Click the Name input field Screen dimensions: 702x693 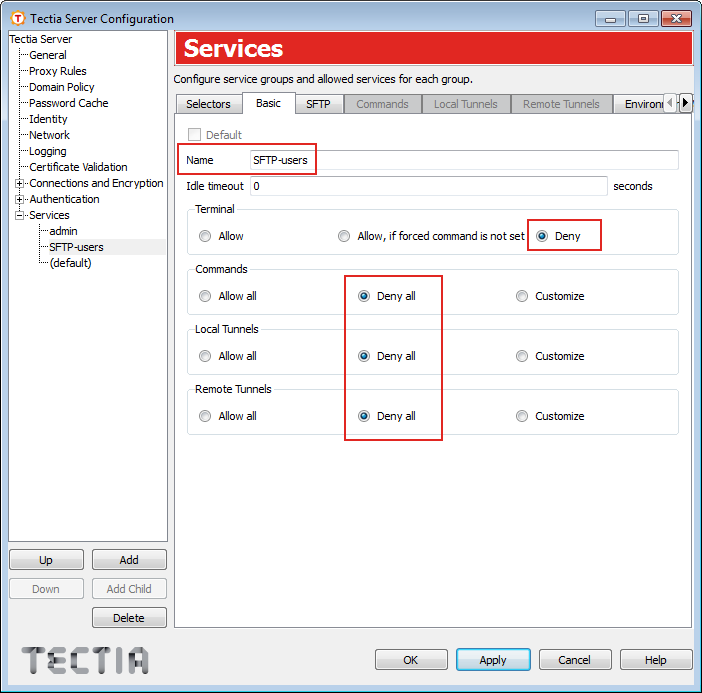(x=464, y=160)
